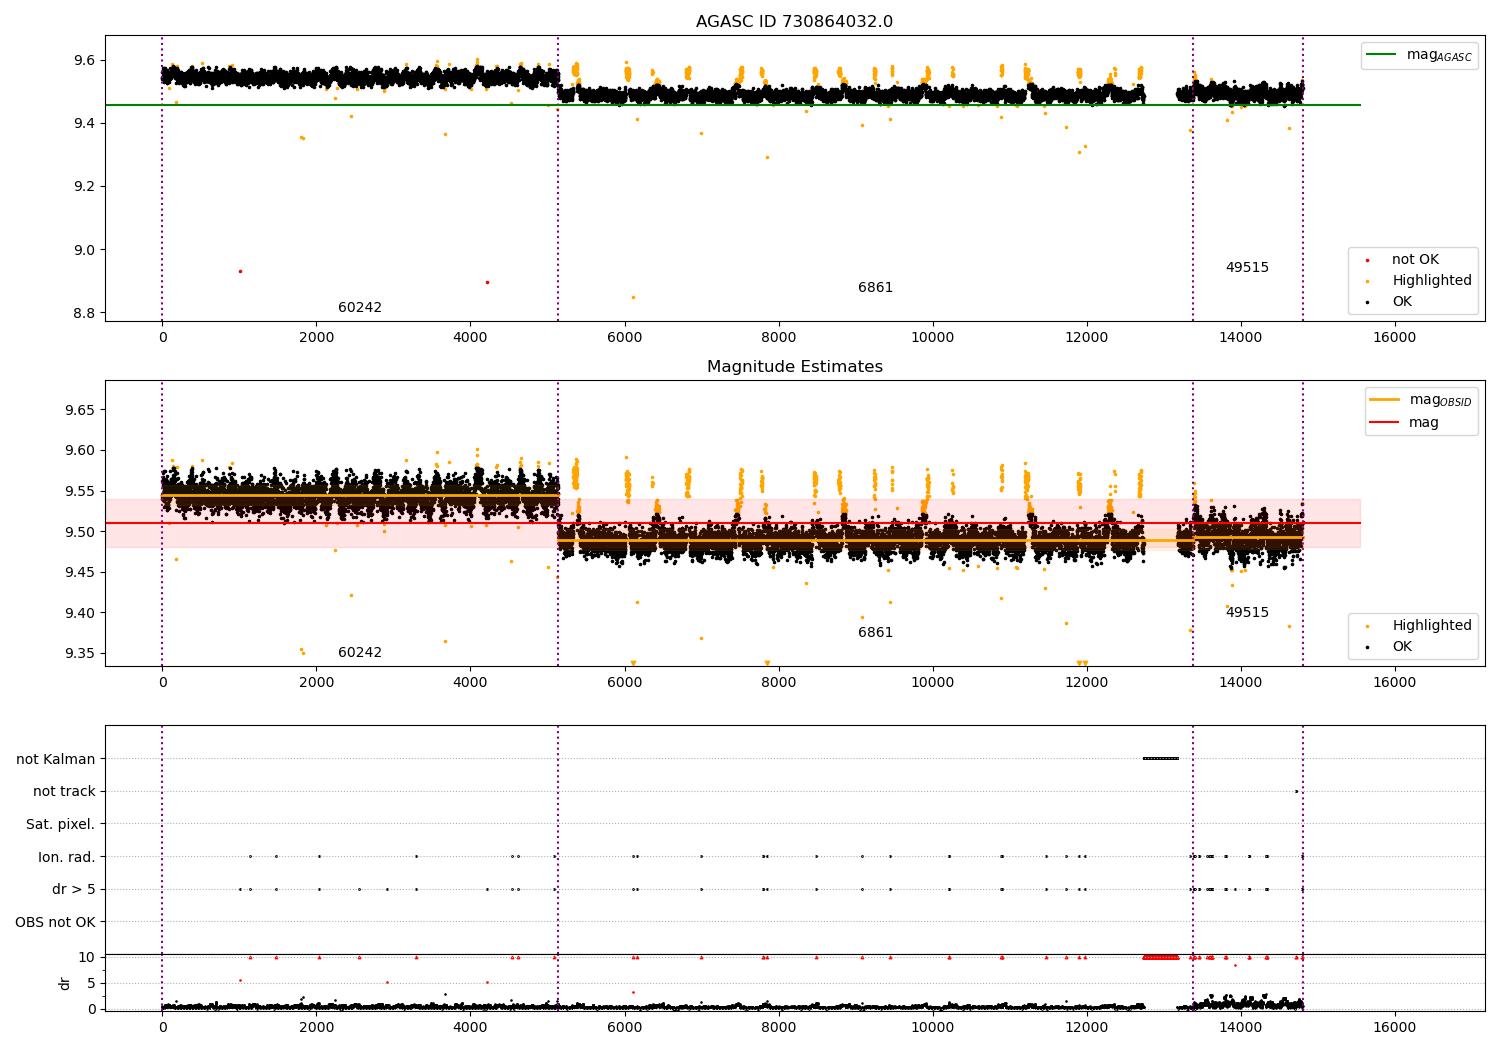1500x1050 pixels.
Task: Click the 'Ion. rad.' row label
Action: click(x=67, y=857)
